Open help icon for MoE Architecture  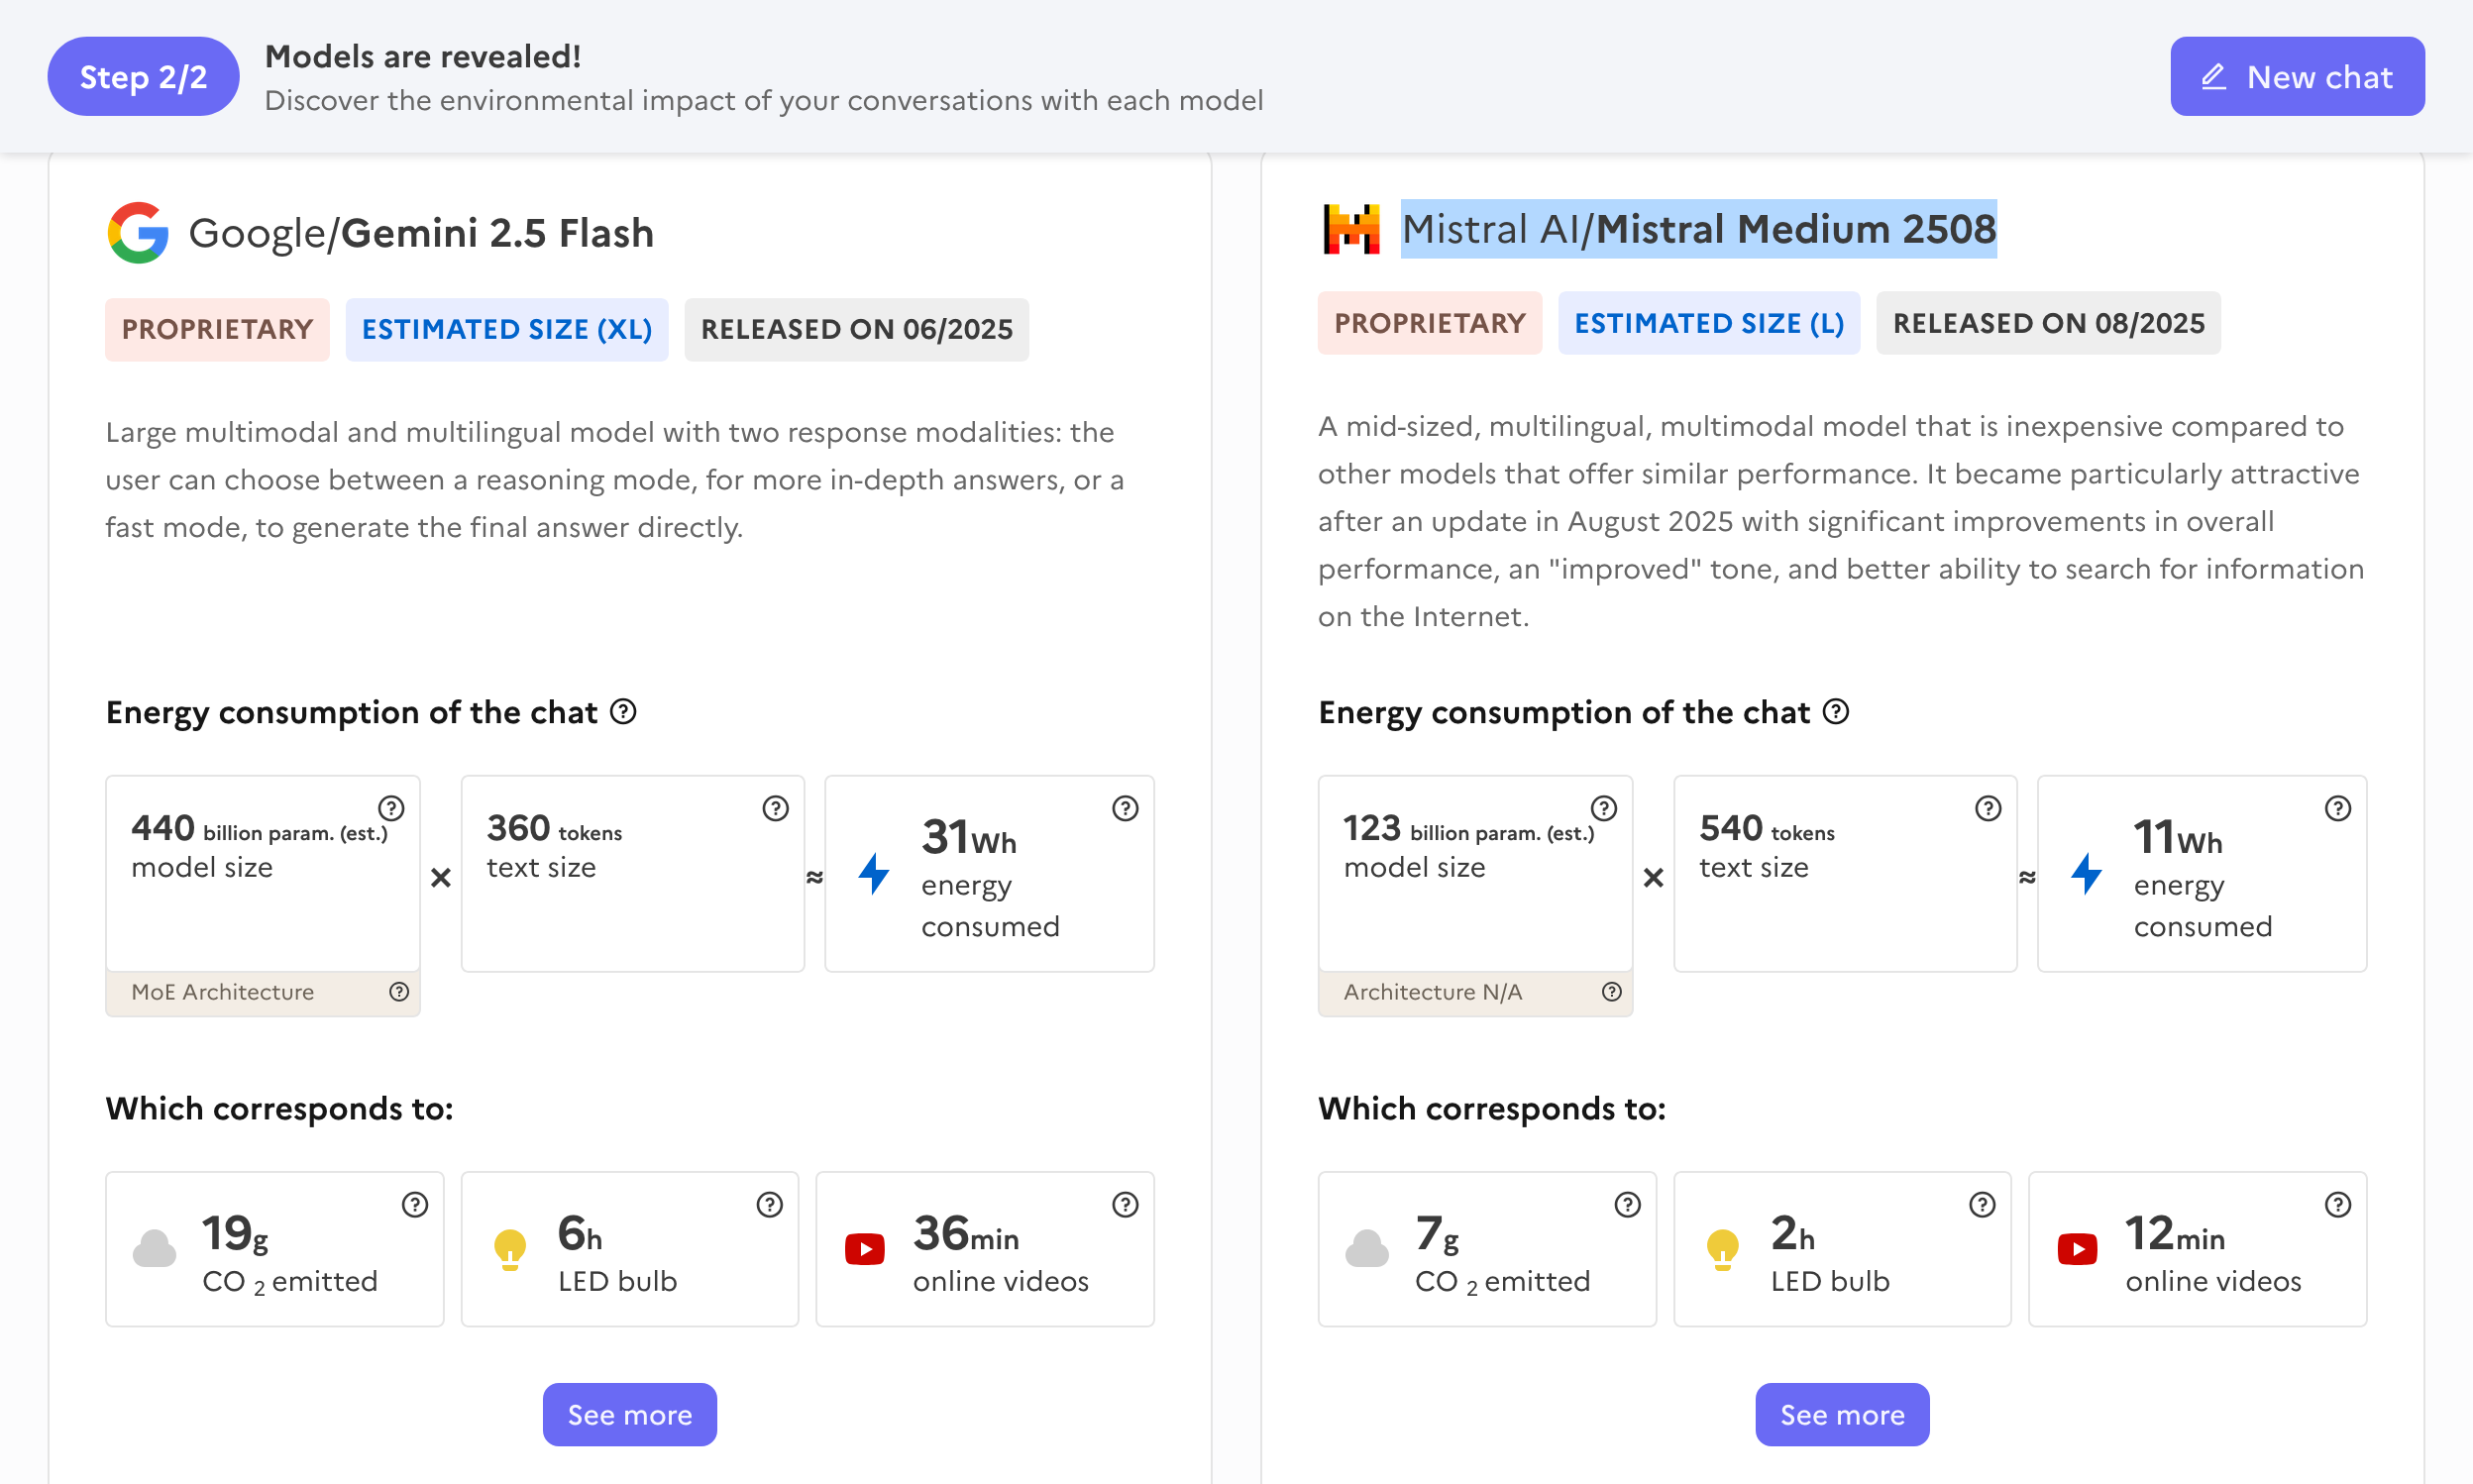pyautogui.click(x=399, y=991)
